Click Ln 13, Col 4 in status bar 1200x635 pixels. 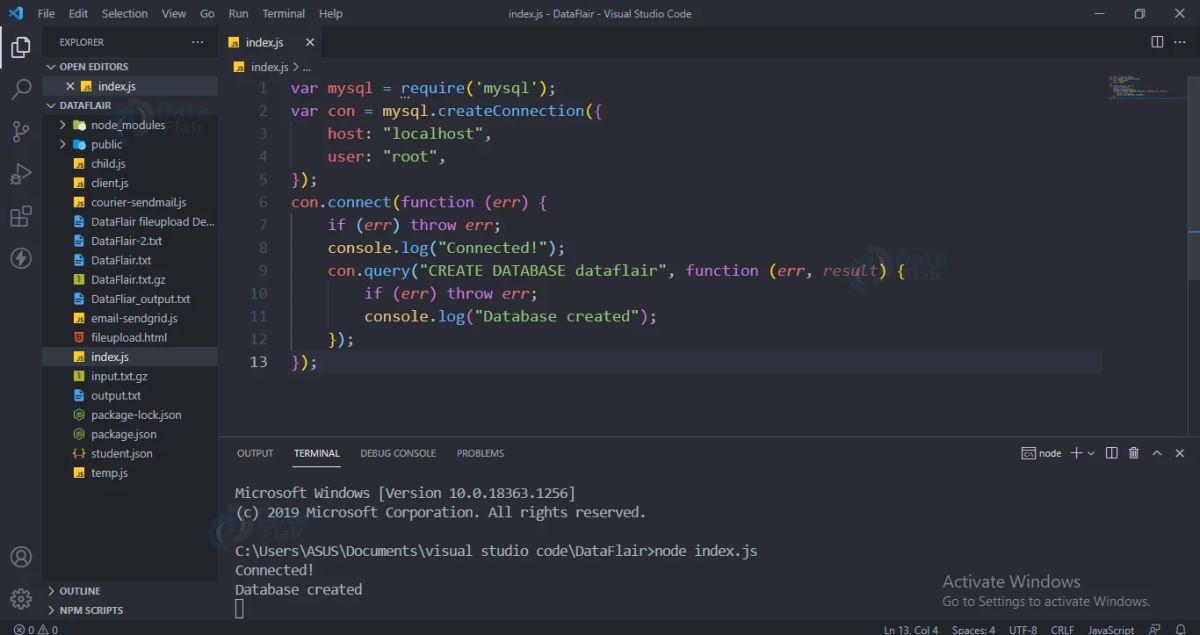click(911, 629)
